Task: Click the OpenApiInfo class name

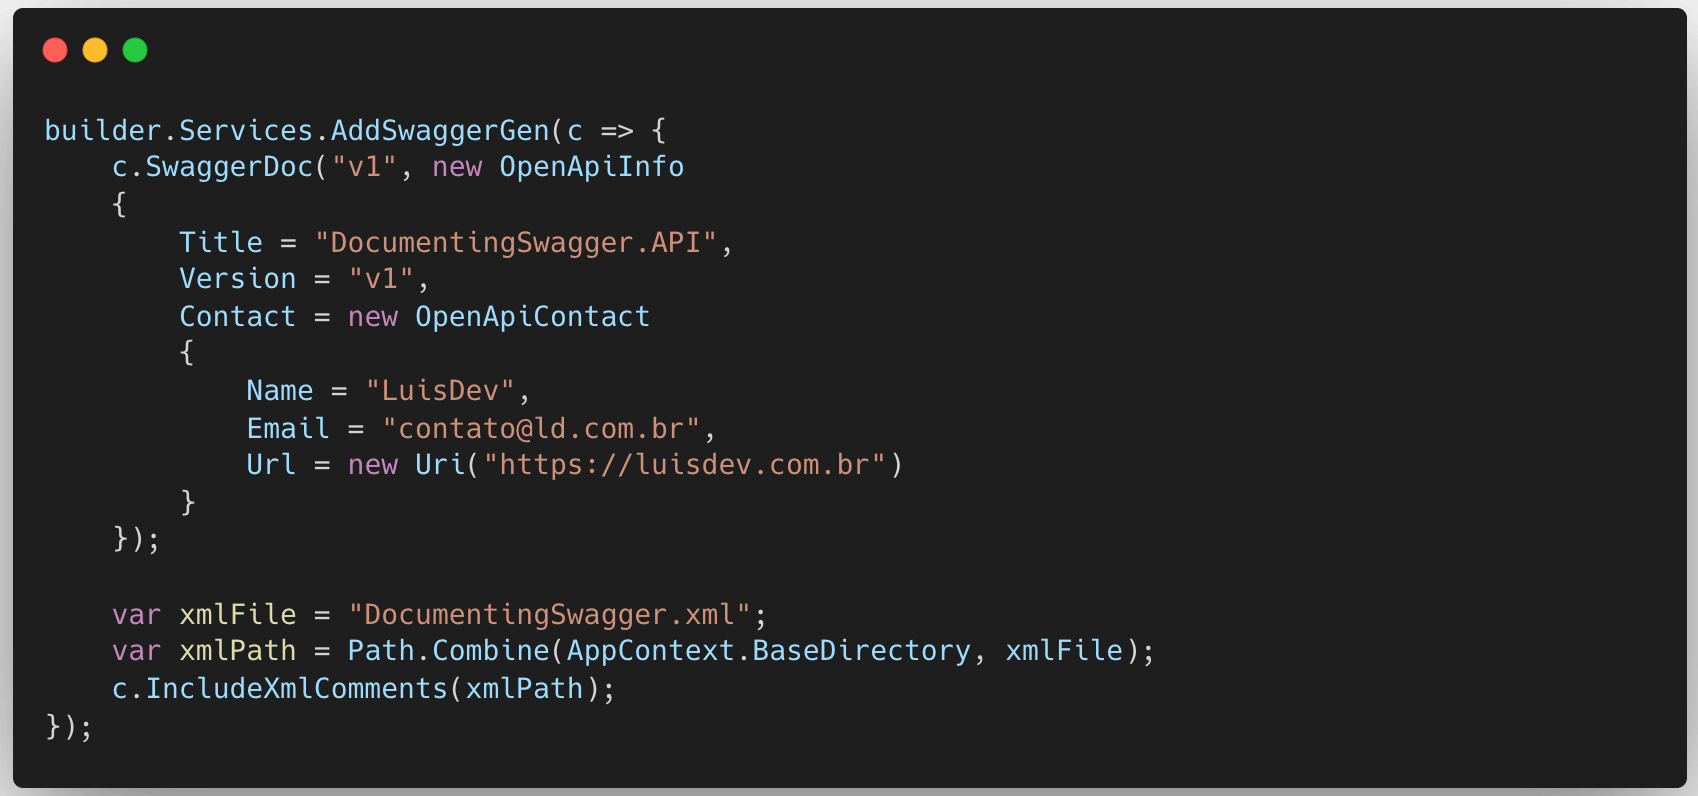Action: coord(591,167)
